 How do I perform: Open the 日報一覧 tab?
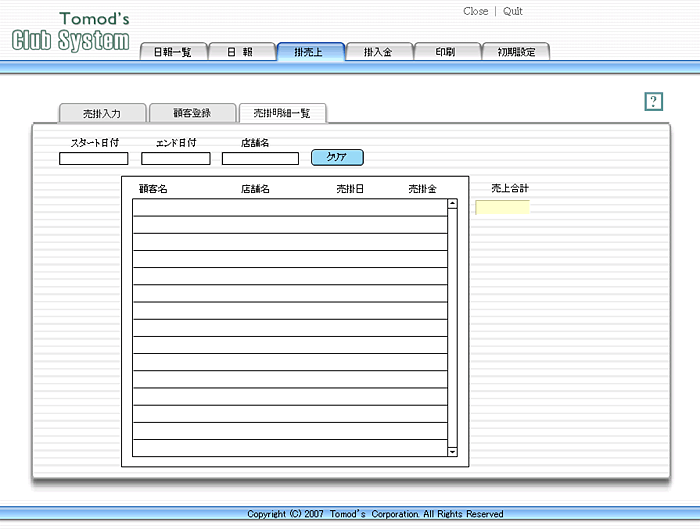pyautogui.click(x=172, y=52)
